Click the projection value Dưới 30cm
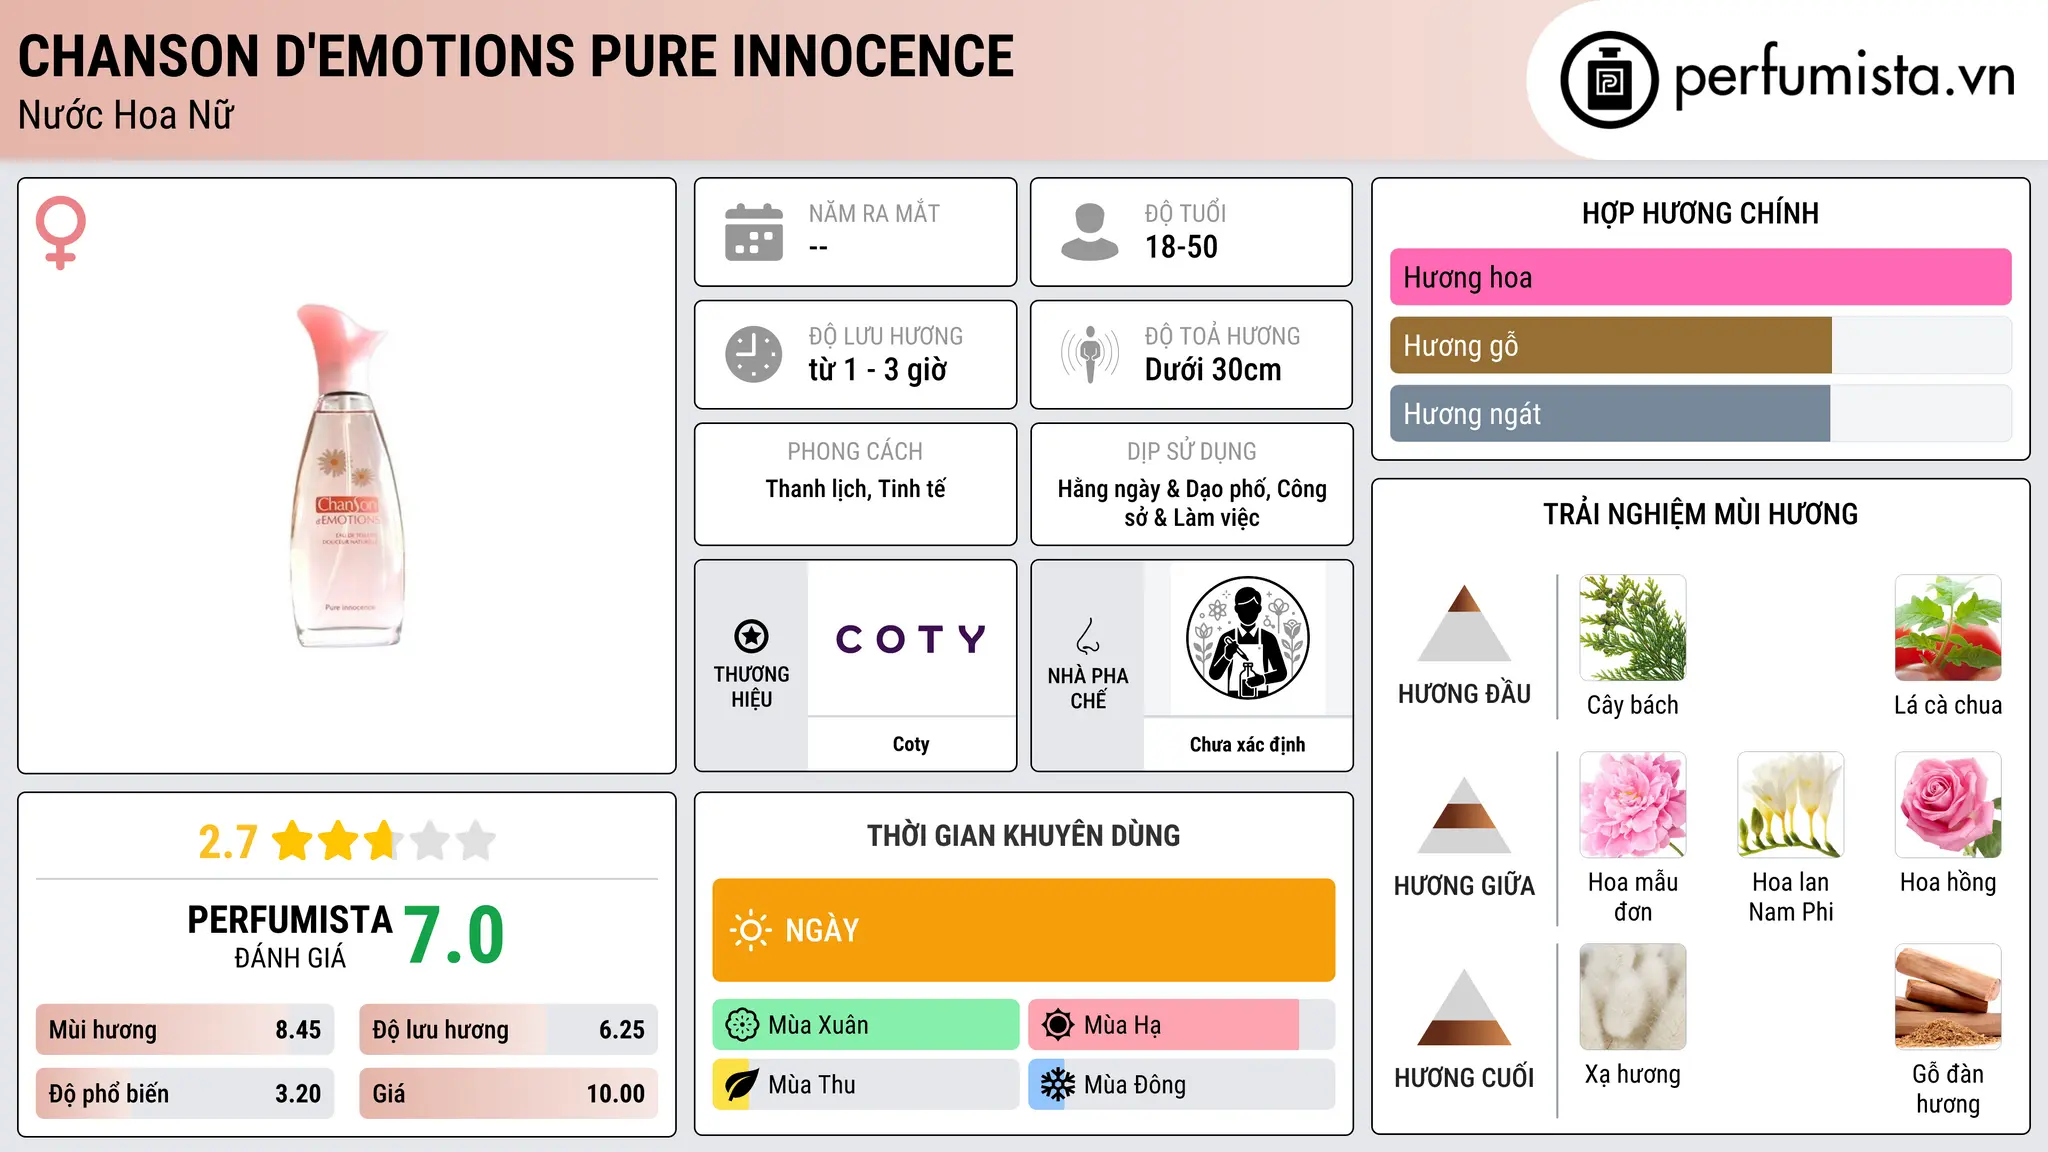 point(1213,370)
